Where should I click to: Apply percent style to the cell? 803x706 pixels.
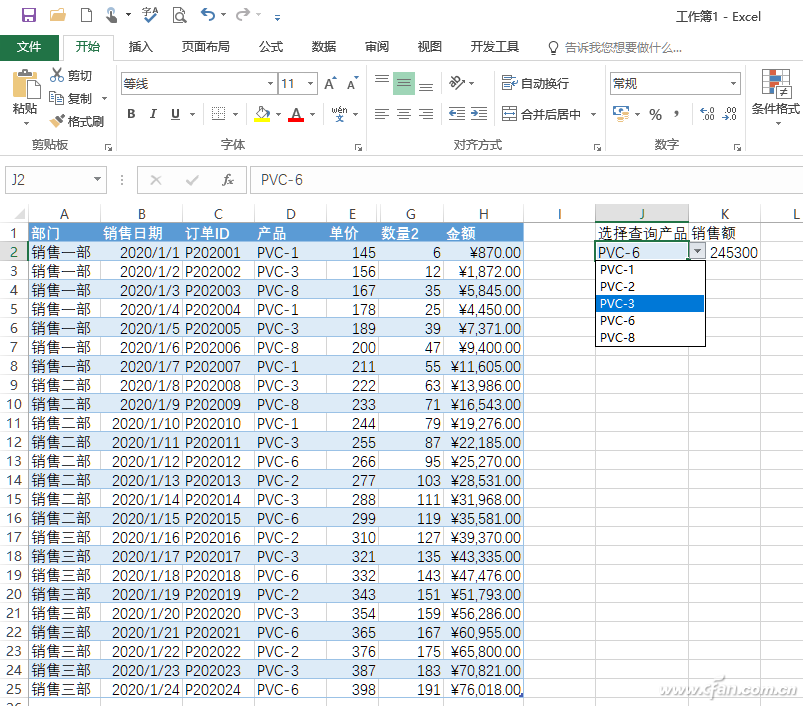tap(655, 114)
